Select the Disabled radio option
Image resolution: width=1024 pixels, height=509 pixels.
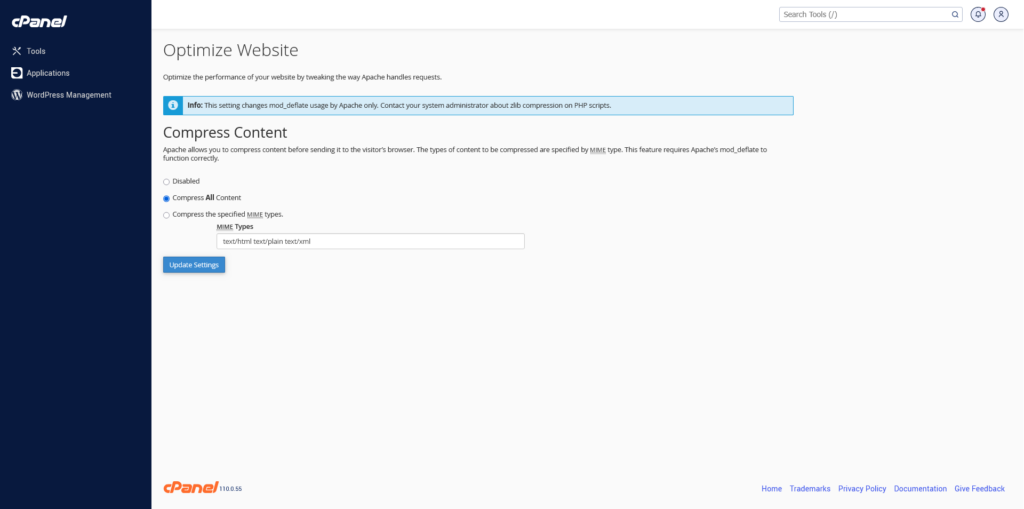tap(166, 182)
